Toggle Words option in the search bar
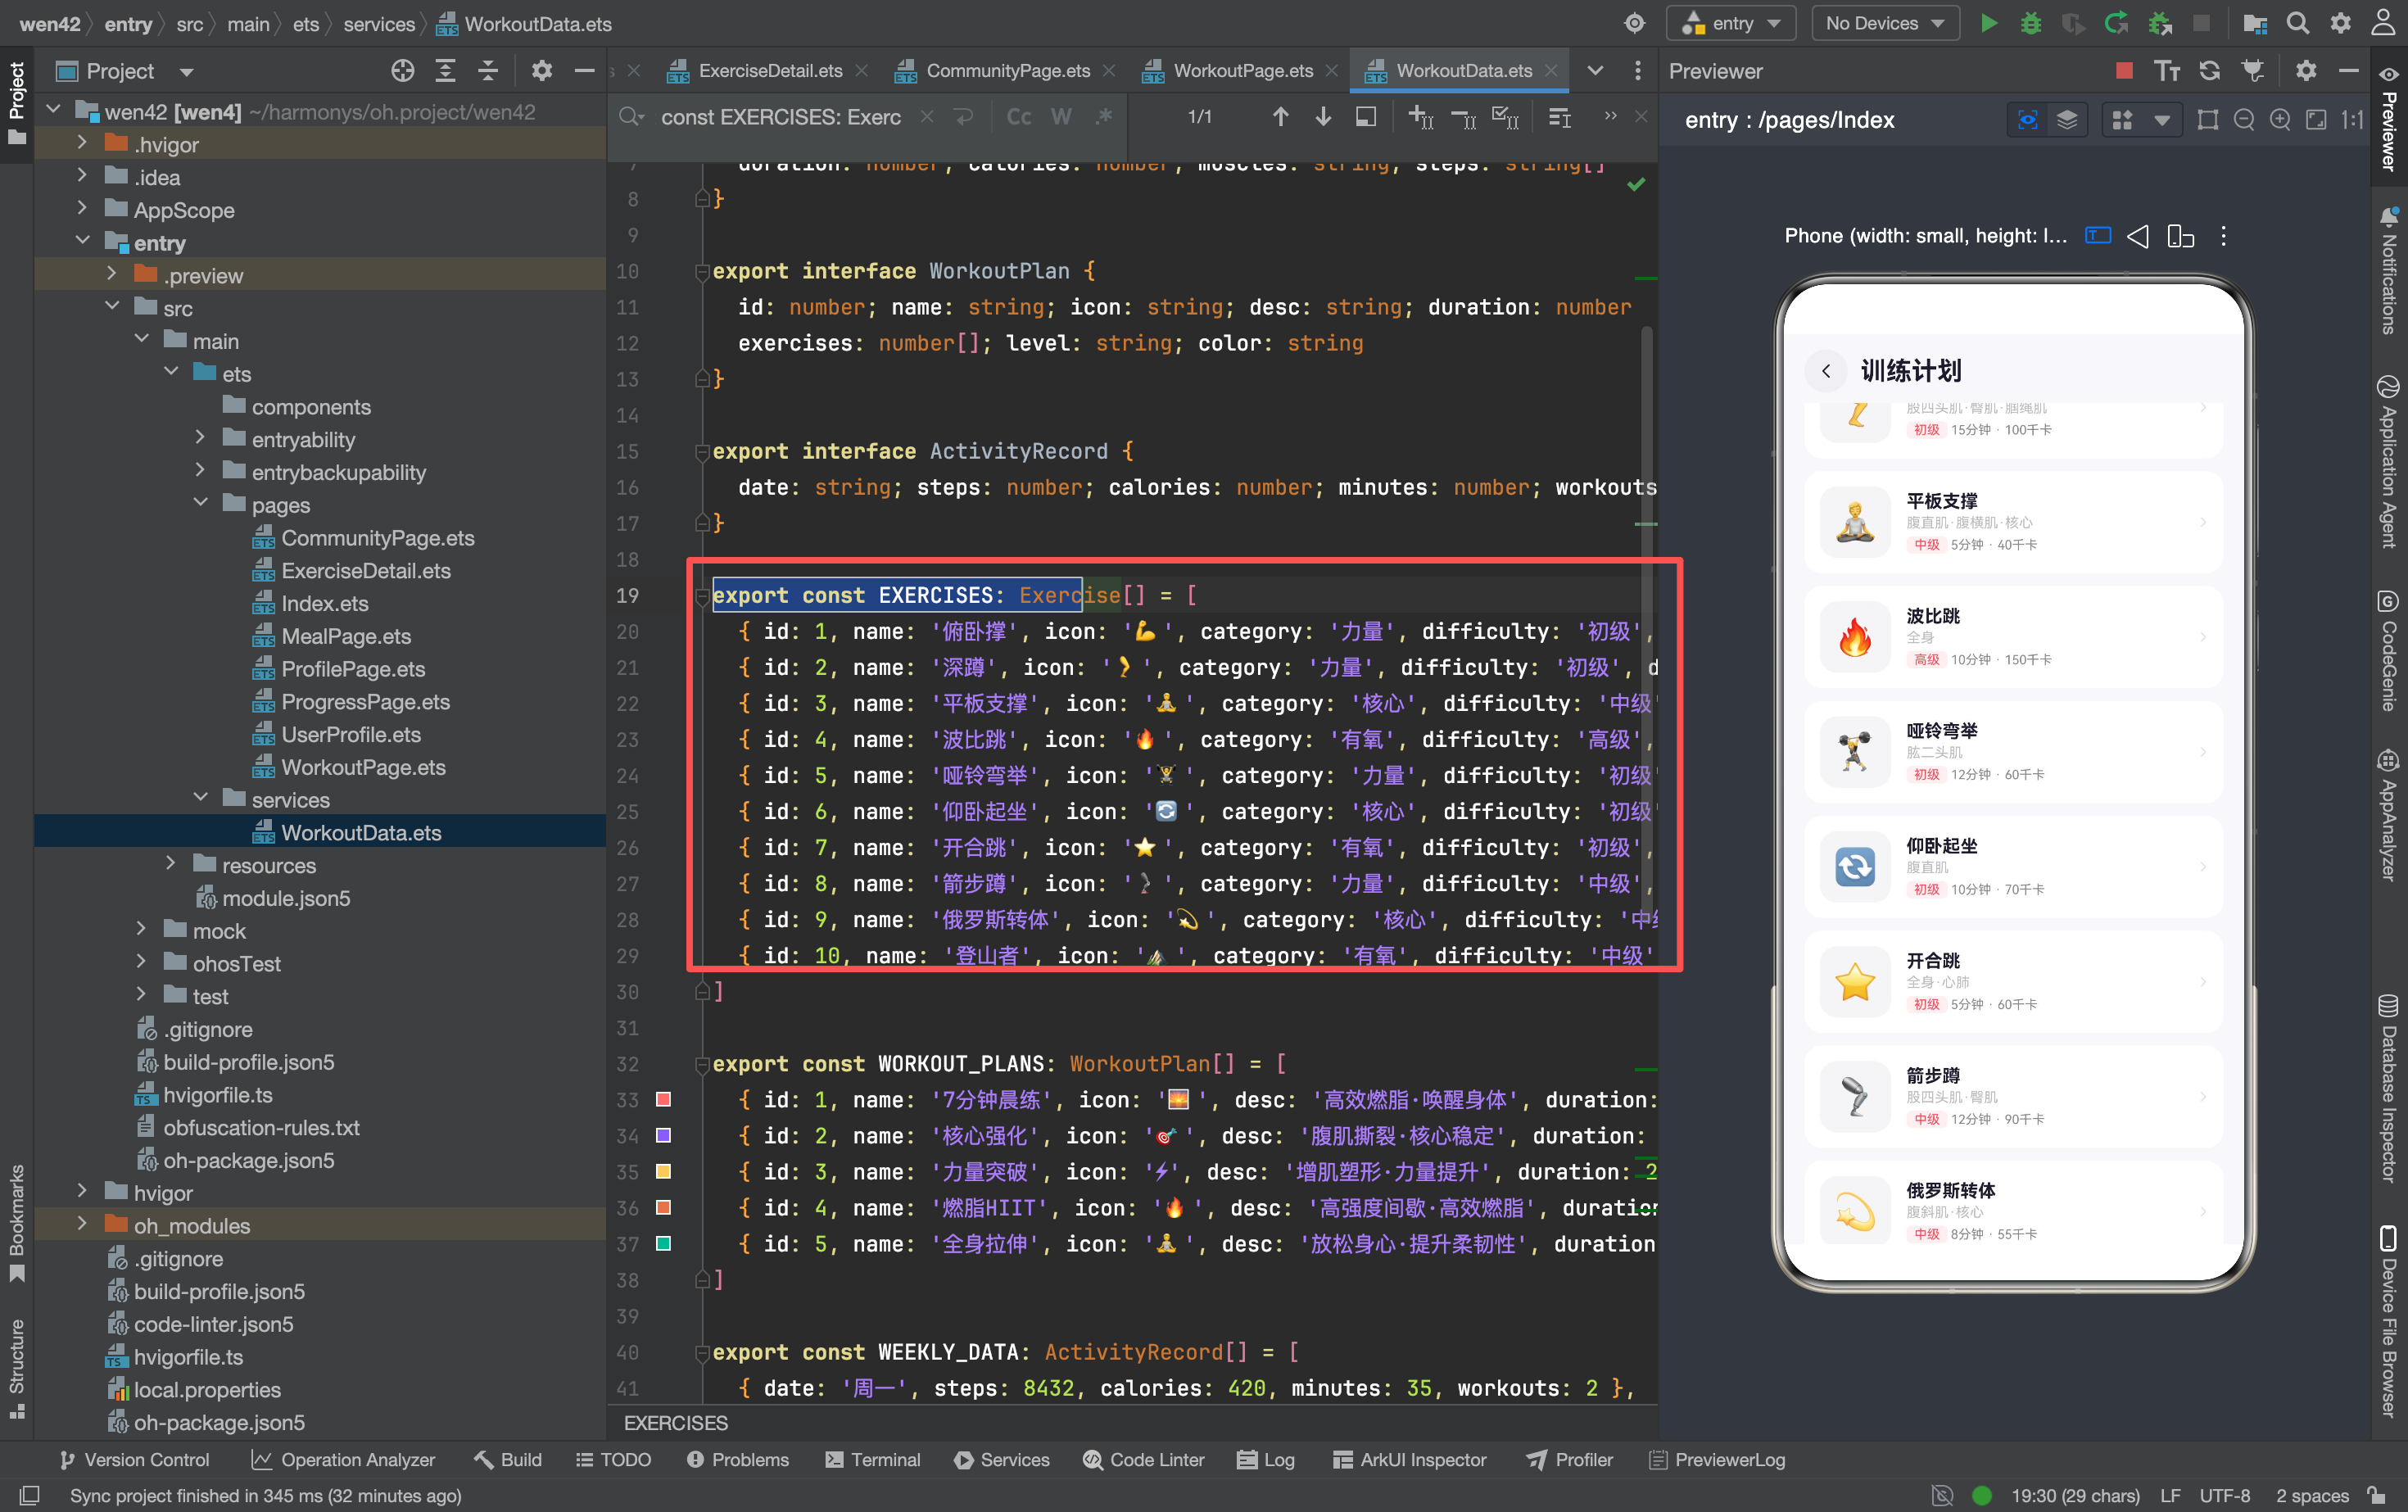This screenshot has height=1512, width=2408. [x=1061, y=117]
